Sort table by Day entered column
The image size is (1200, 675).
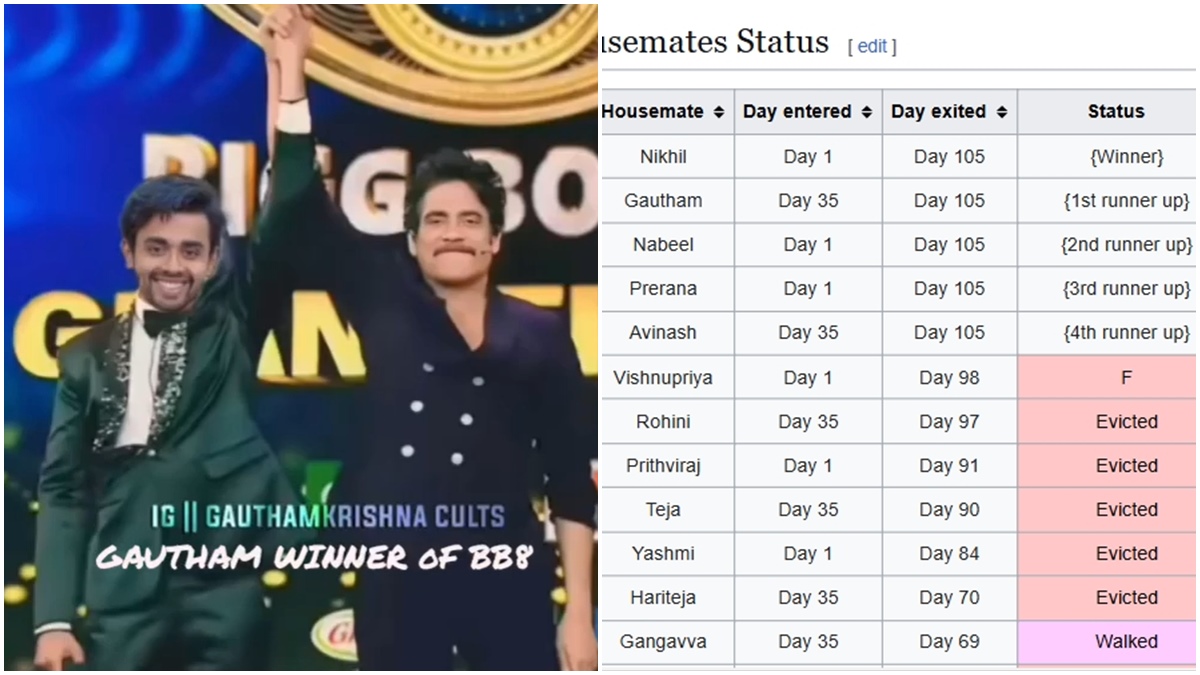pyautogui.click(x=866, y=113)
